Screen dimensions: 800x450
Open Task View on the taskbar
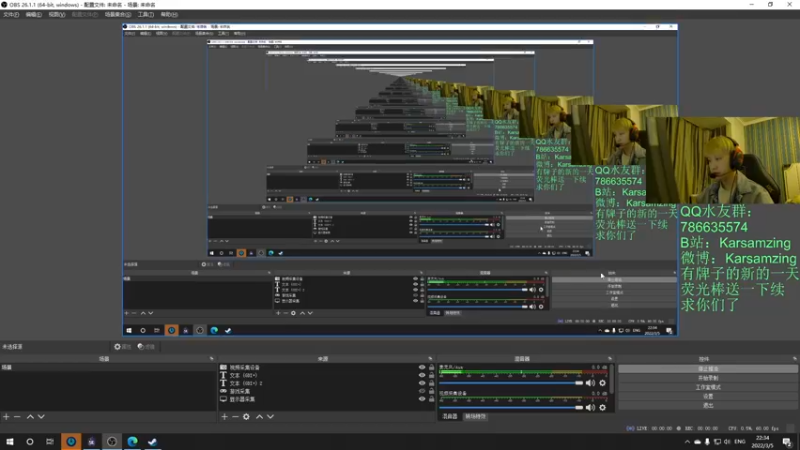point(49,442)
